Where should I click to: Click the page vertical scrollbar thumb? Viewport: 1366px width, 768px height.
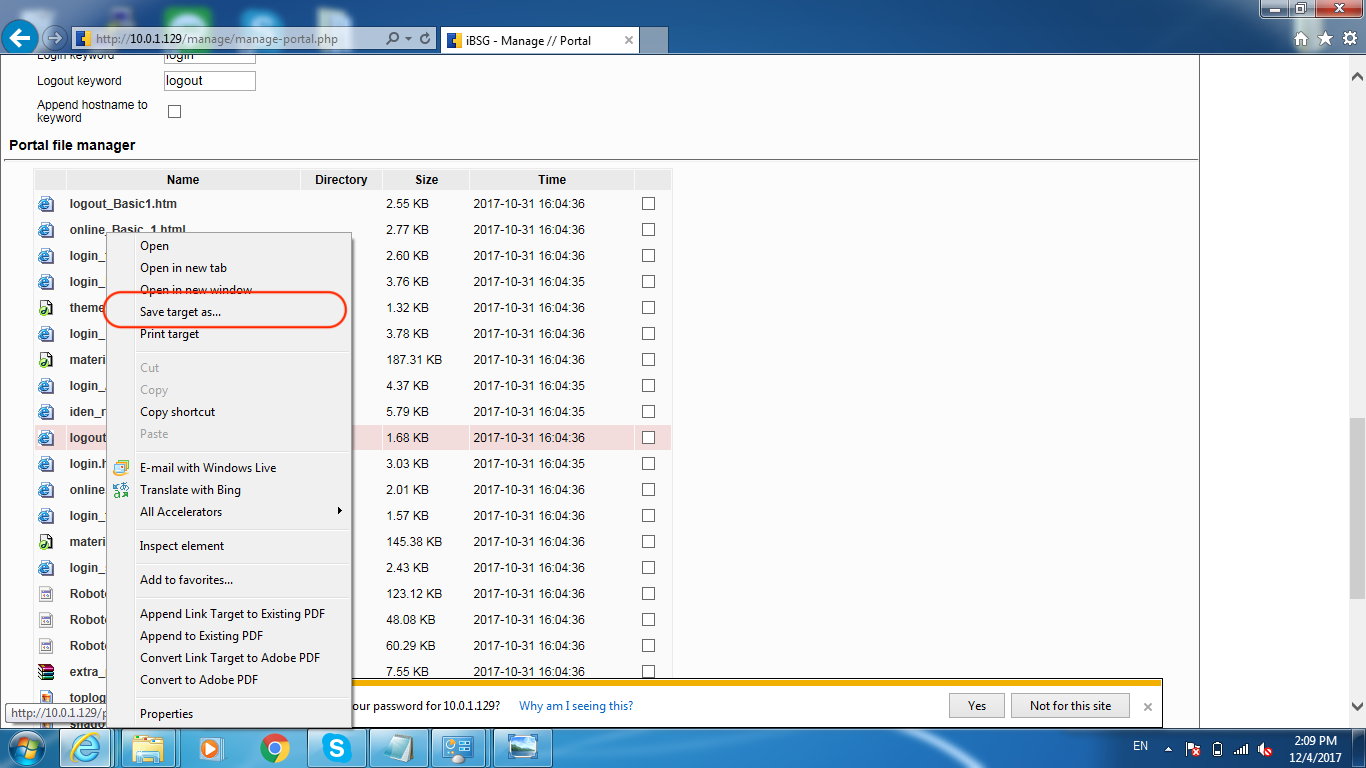coord(1357,507)
